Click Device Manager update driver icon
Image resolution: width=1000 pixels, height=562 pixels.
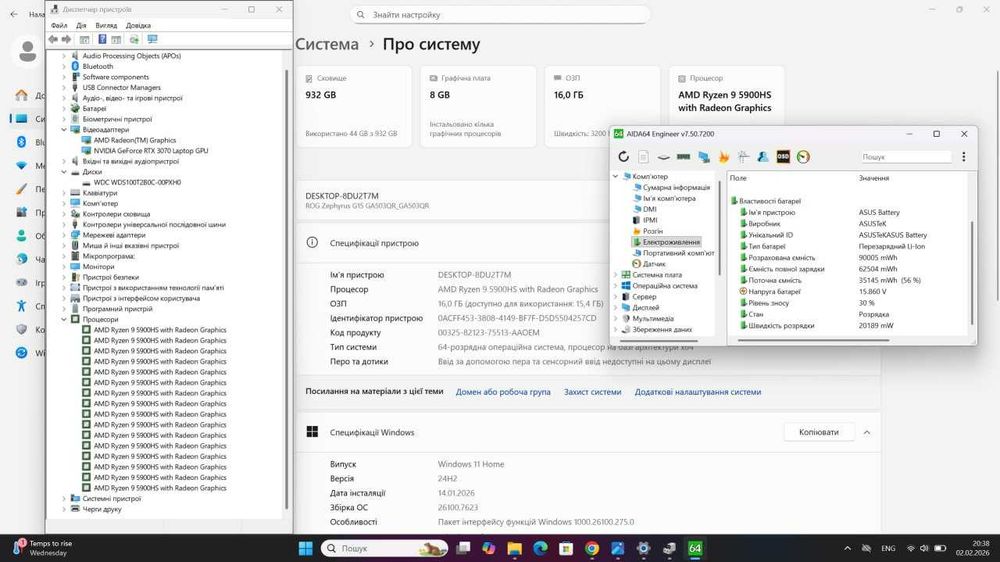(x=134, y=40)
